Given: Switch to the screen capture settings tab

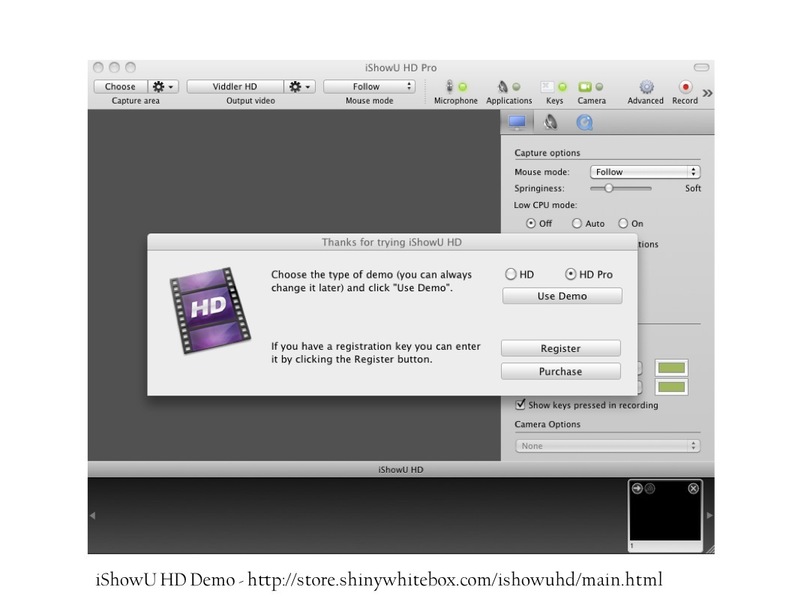Looking at the screenshot, I should [x=517, y=123].
